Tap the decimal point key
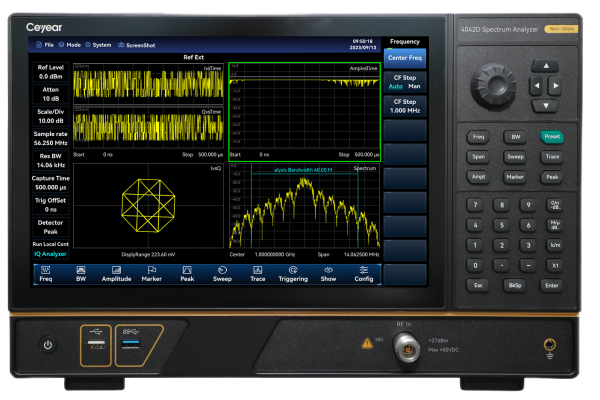Image resolution: width=600 pixels, height=400 pixels. click(502, 266)
